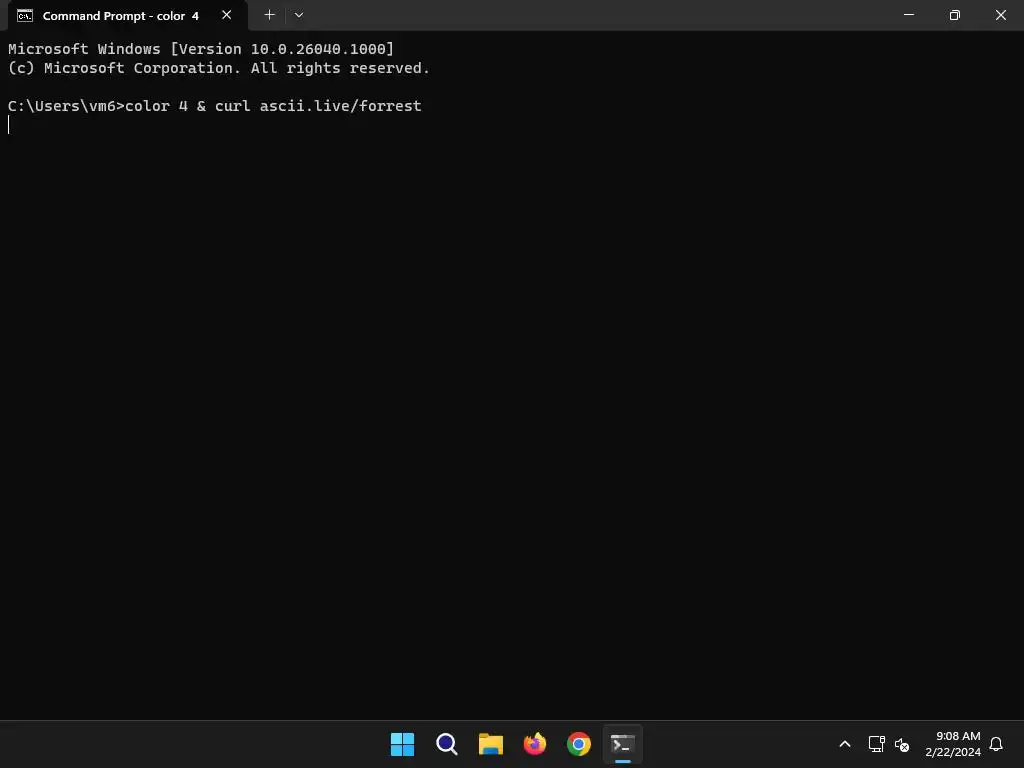Image resolution: width=1024 pixels, height=768 pixels.
Task: Expand the new tab profile dropdown
Action: (298, 15)
